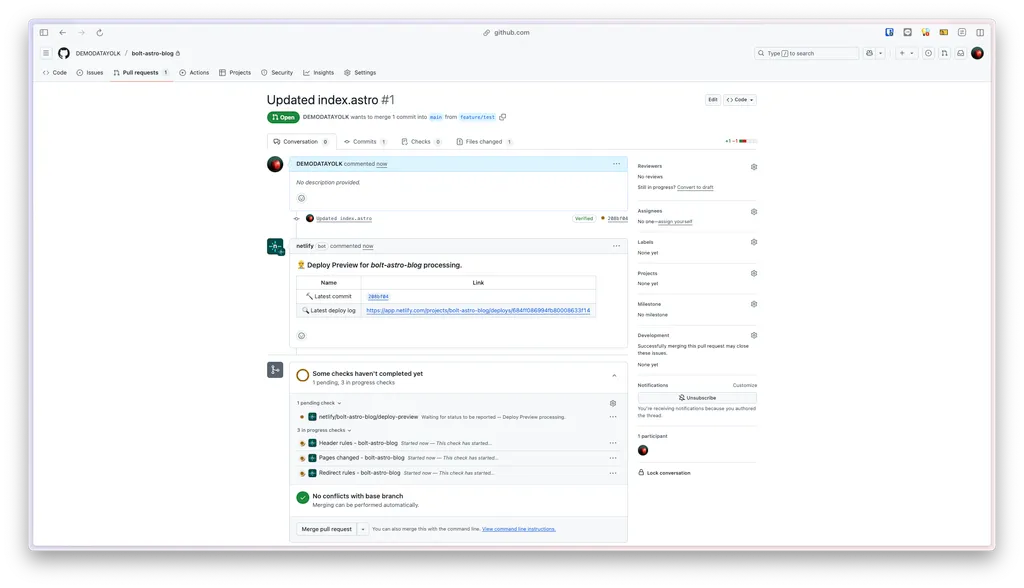Open checks settings gear icon
This screenshot has height=588, width=1024.
click(613, 403)
